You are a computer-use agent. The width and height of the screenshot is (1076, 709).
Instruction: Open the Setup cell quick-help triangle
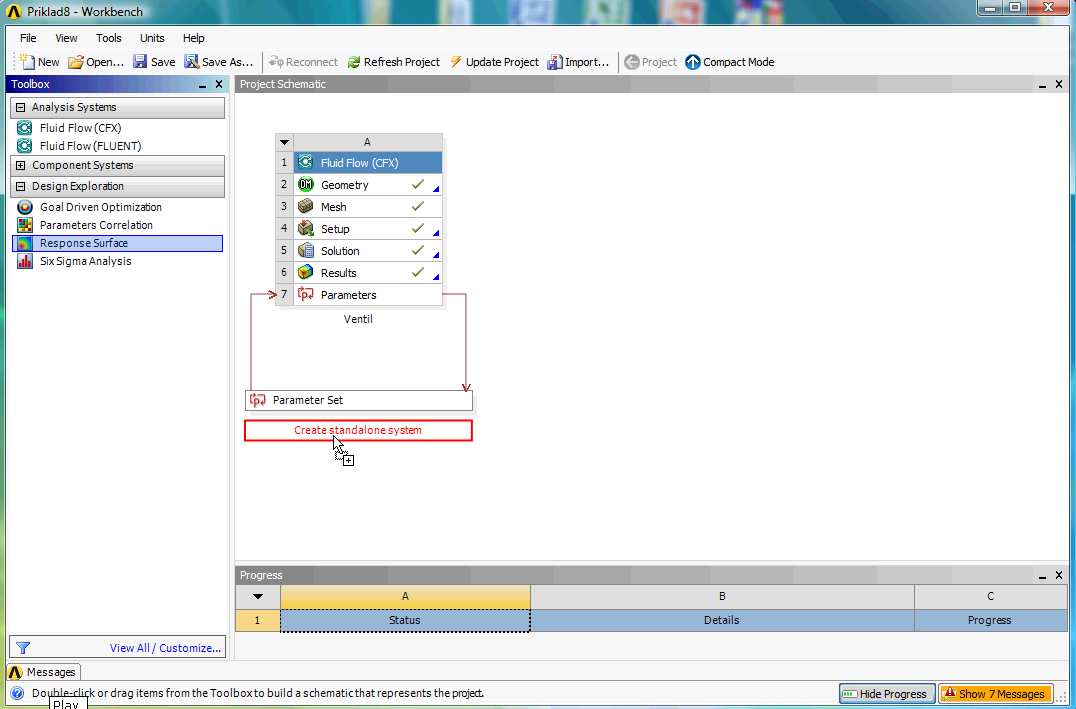tap(436, 233)
